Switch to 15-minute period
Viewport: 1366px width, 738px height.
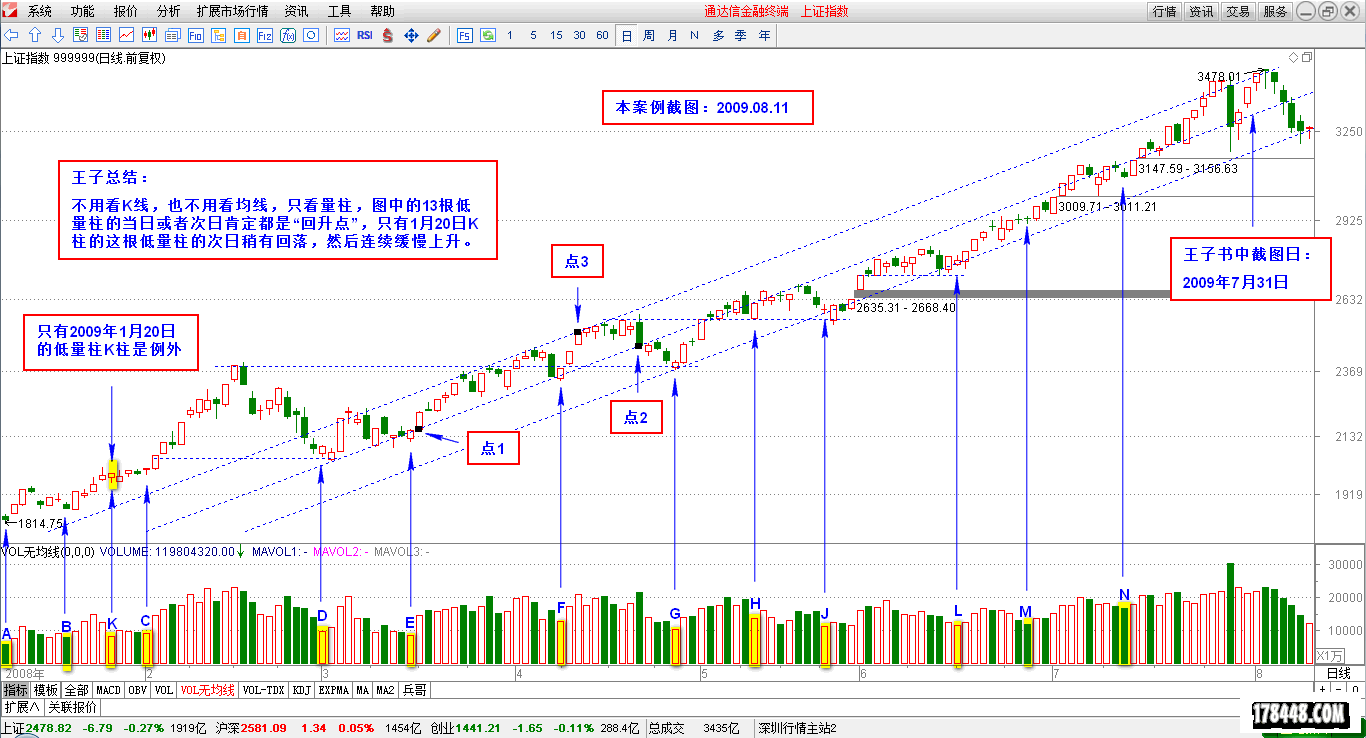point(556,35)
